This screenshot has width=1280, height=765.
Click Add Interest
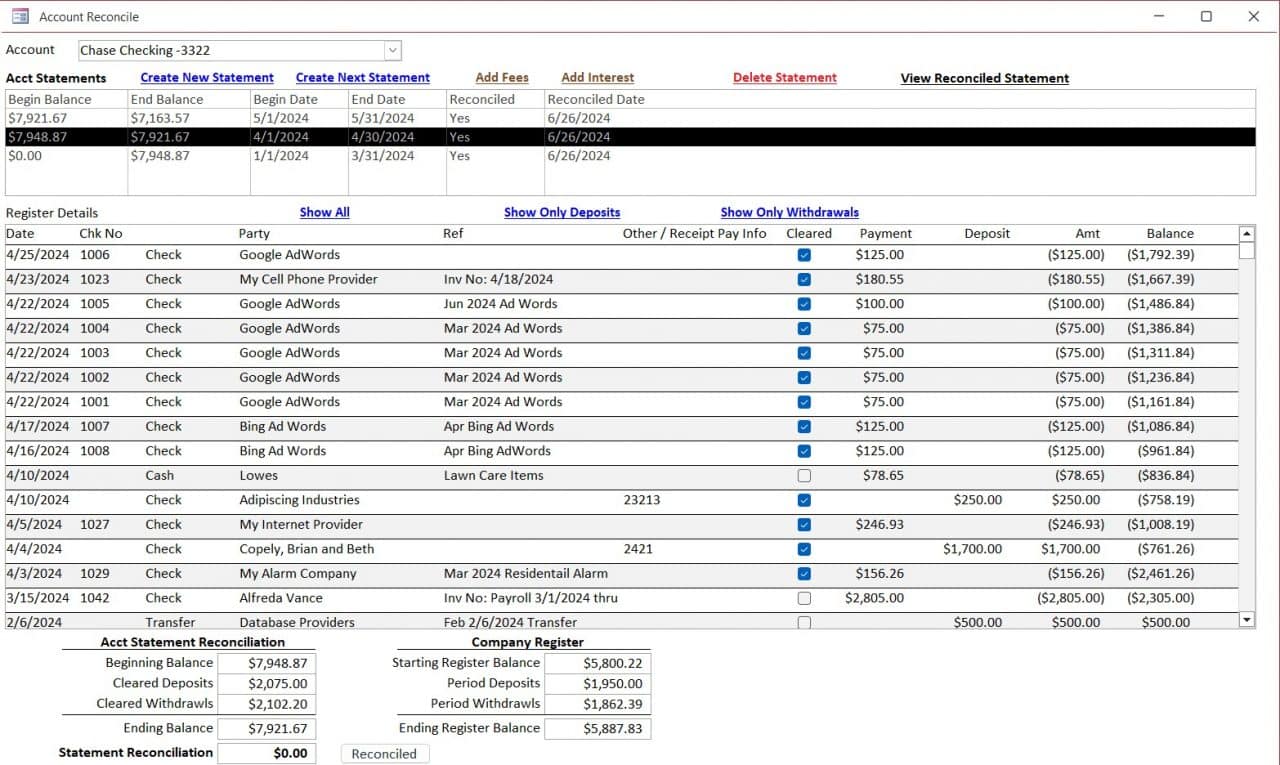tap(597, 77)
